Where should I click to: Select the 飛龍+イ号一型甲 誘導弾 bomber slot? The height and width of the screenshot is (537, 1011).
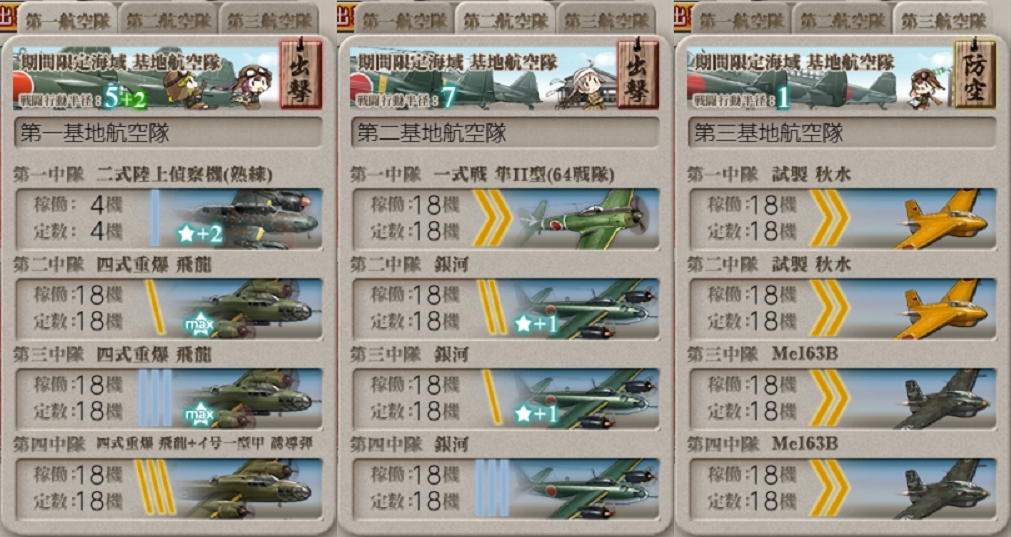169,489
